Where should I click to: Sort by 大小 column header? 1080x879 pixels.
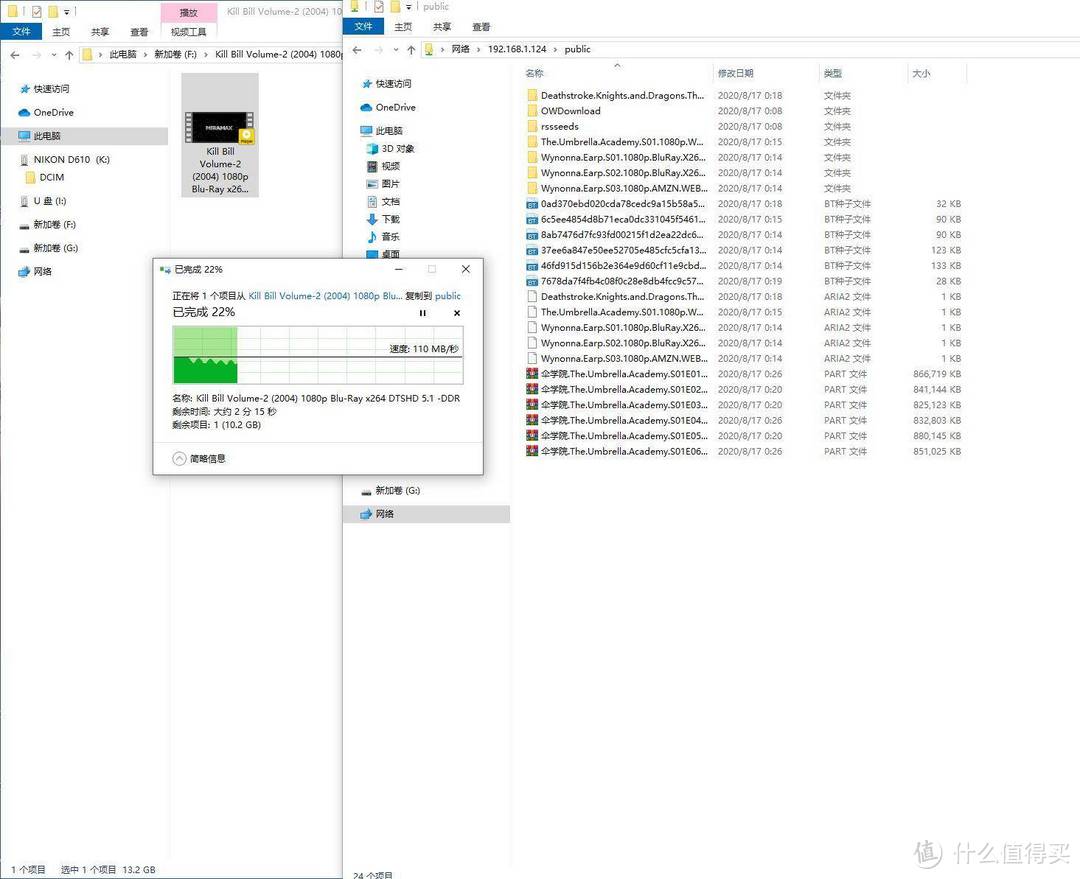[x=922, y=73]
